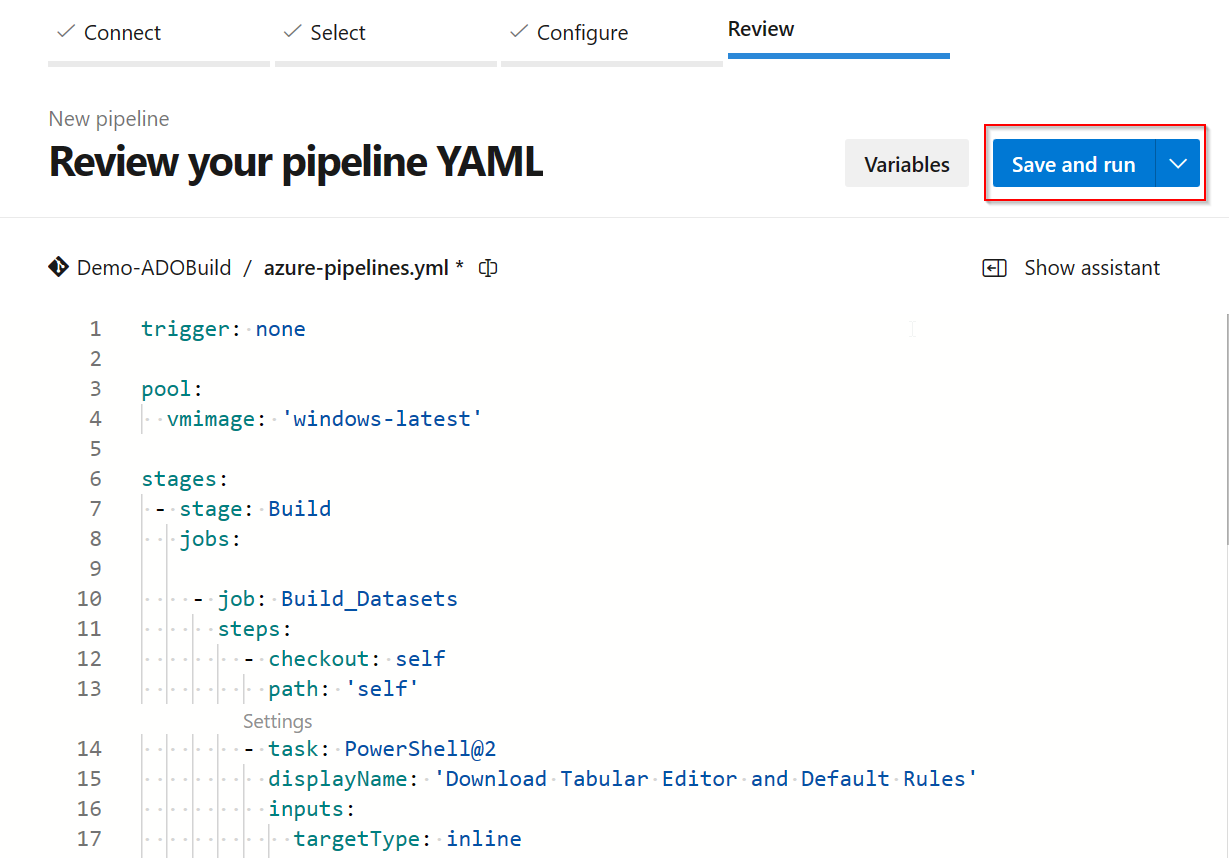This screenshot has height=858, width=1229.
Task: Return to the Select step
Action: point(336,32)
